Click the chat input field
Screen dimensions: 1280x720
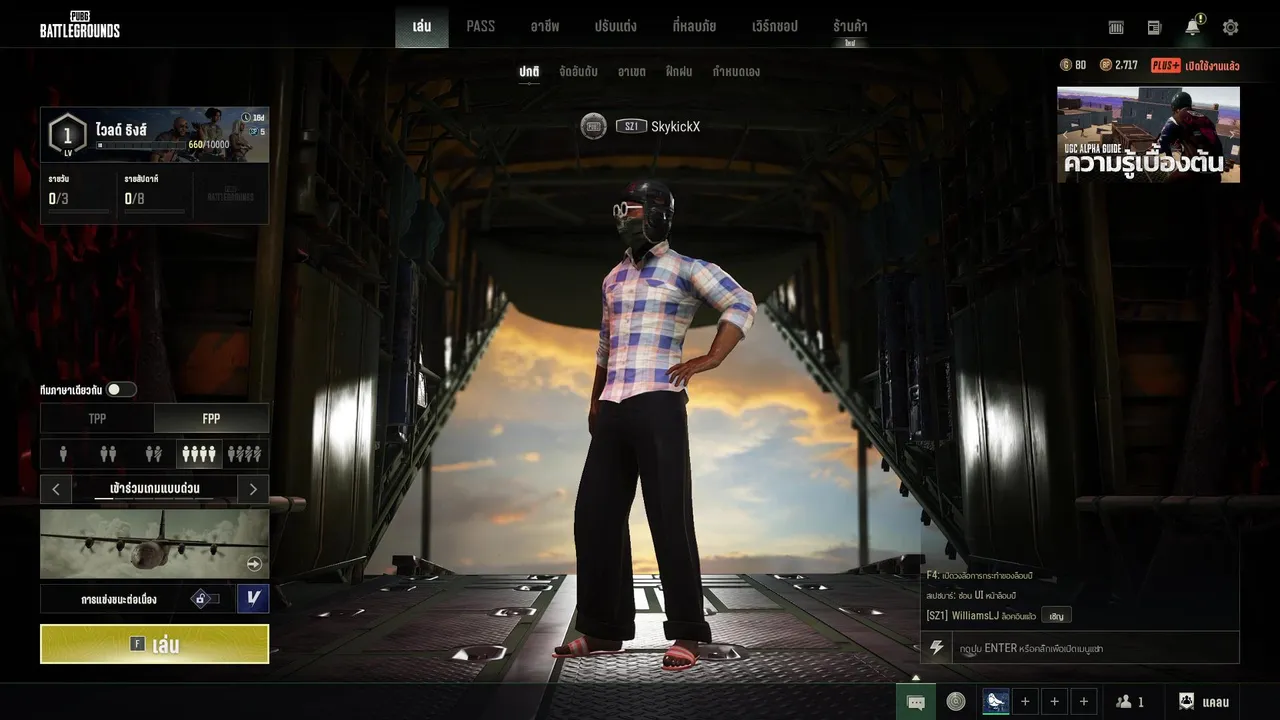[1095, 648]
